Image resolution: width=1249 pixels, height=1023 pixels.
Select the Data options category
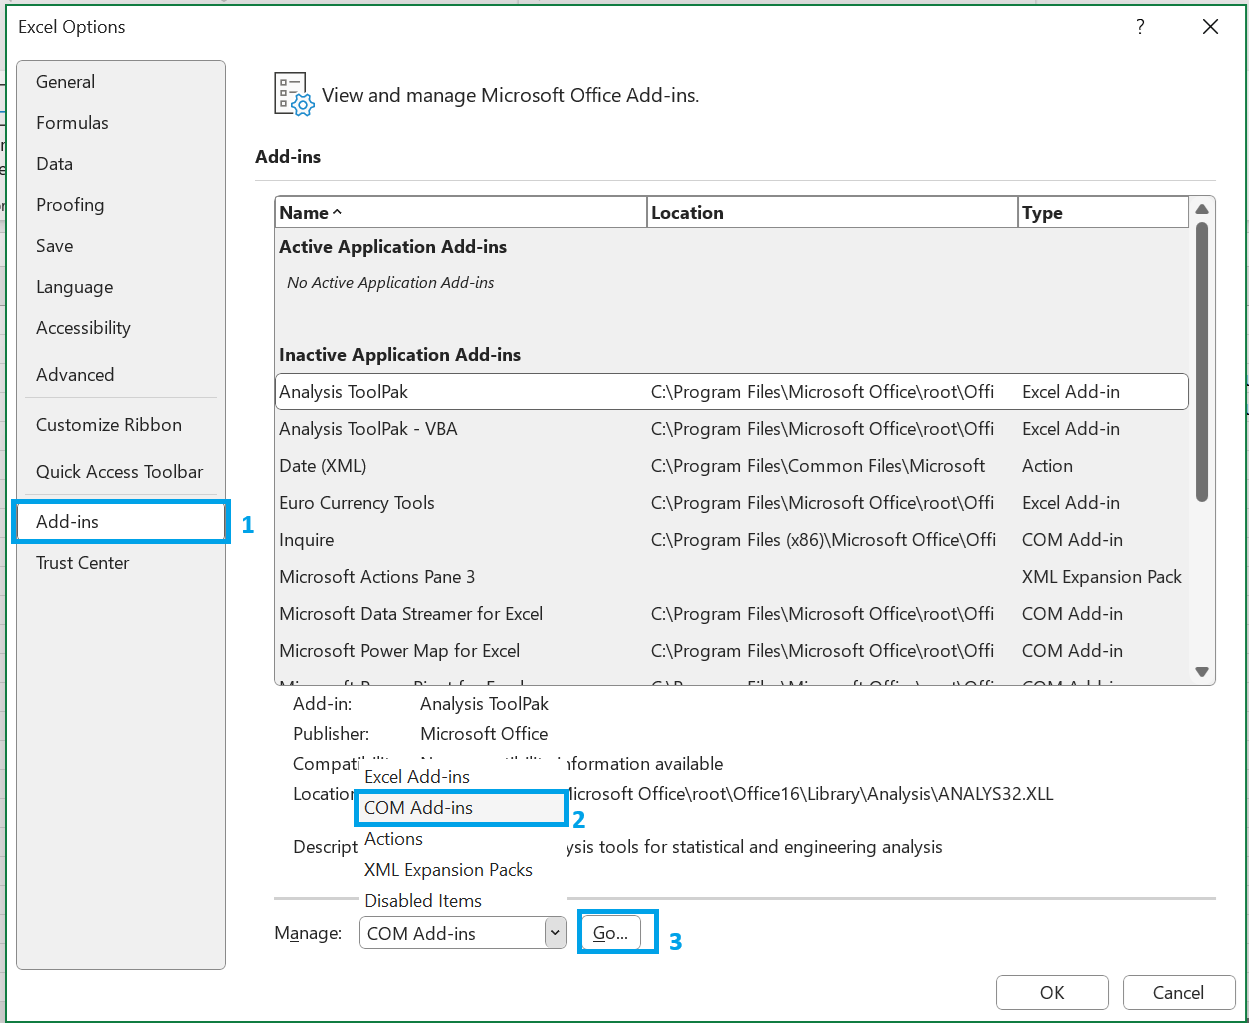(121, 164)
